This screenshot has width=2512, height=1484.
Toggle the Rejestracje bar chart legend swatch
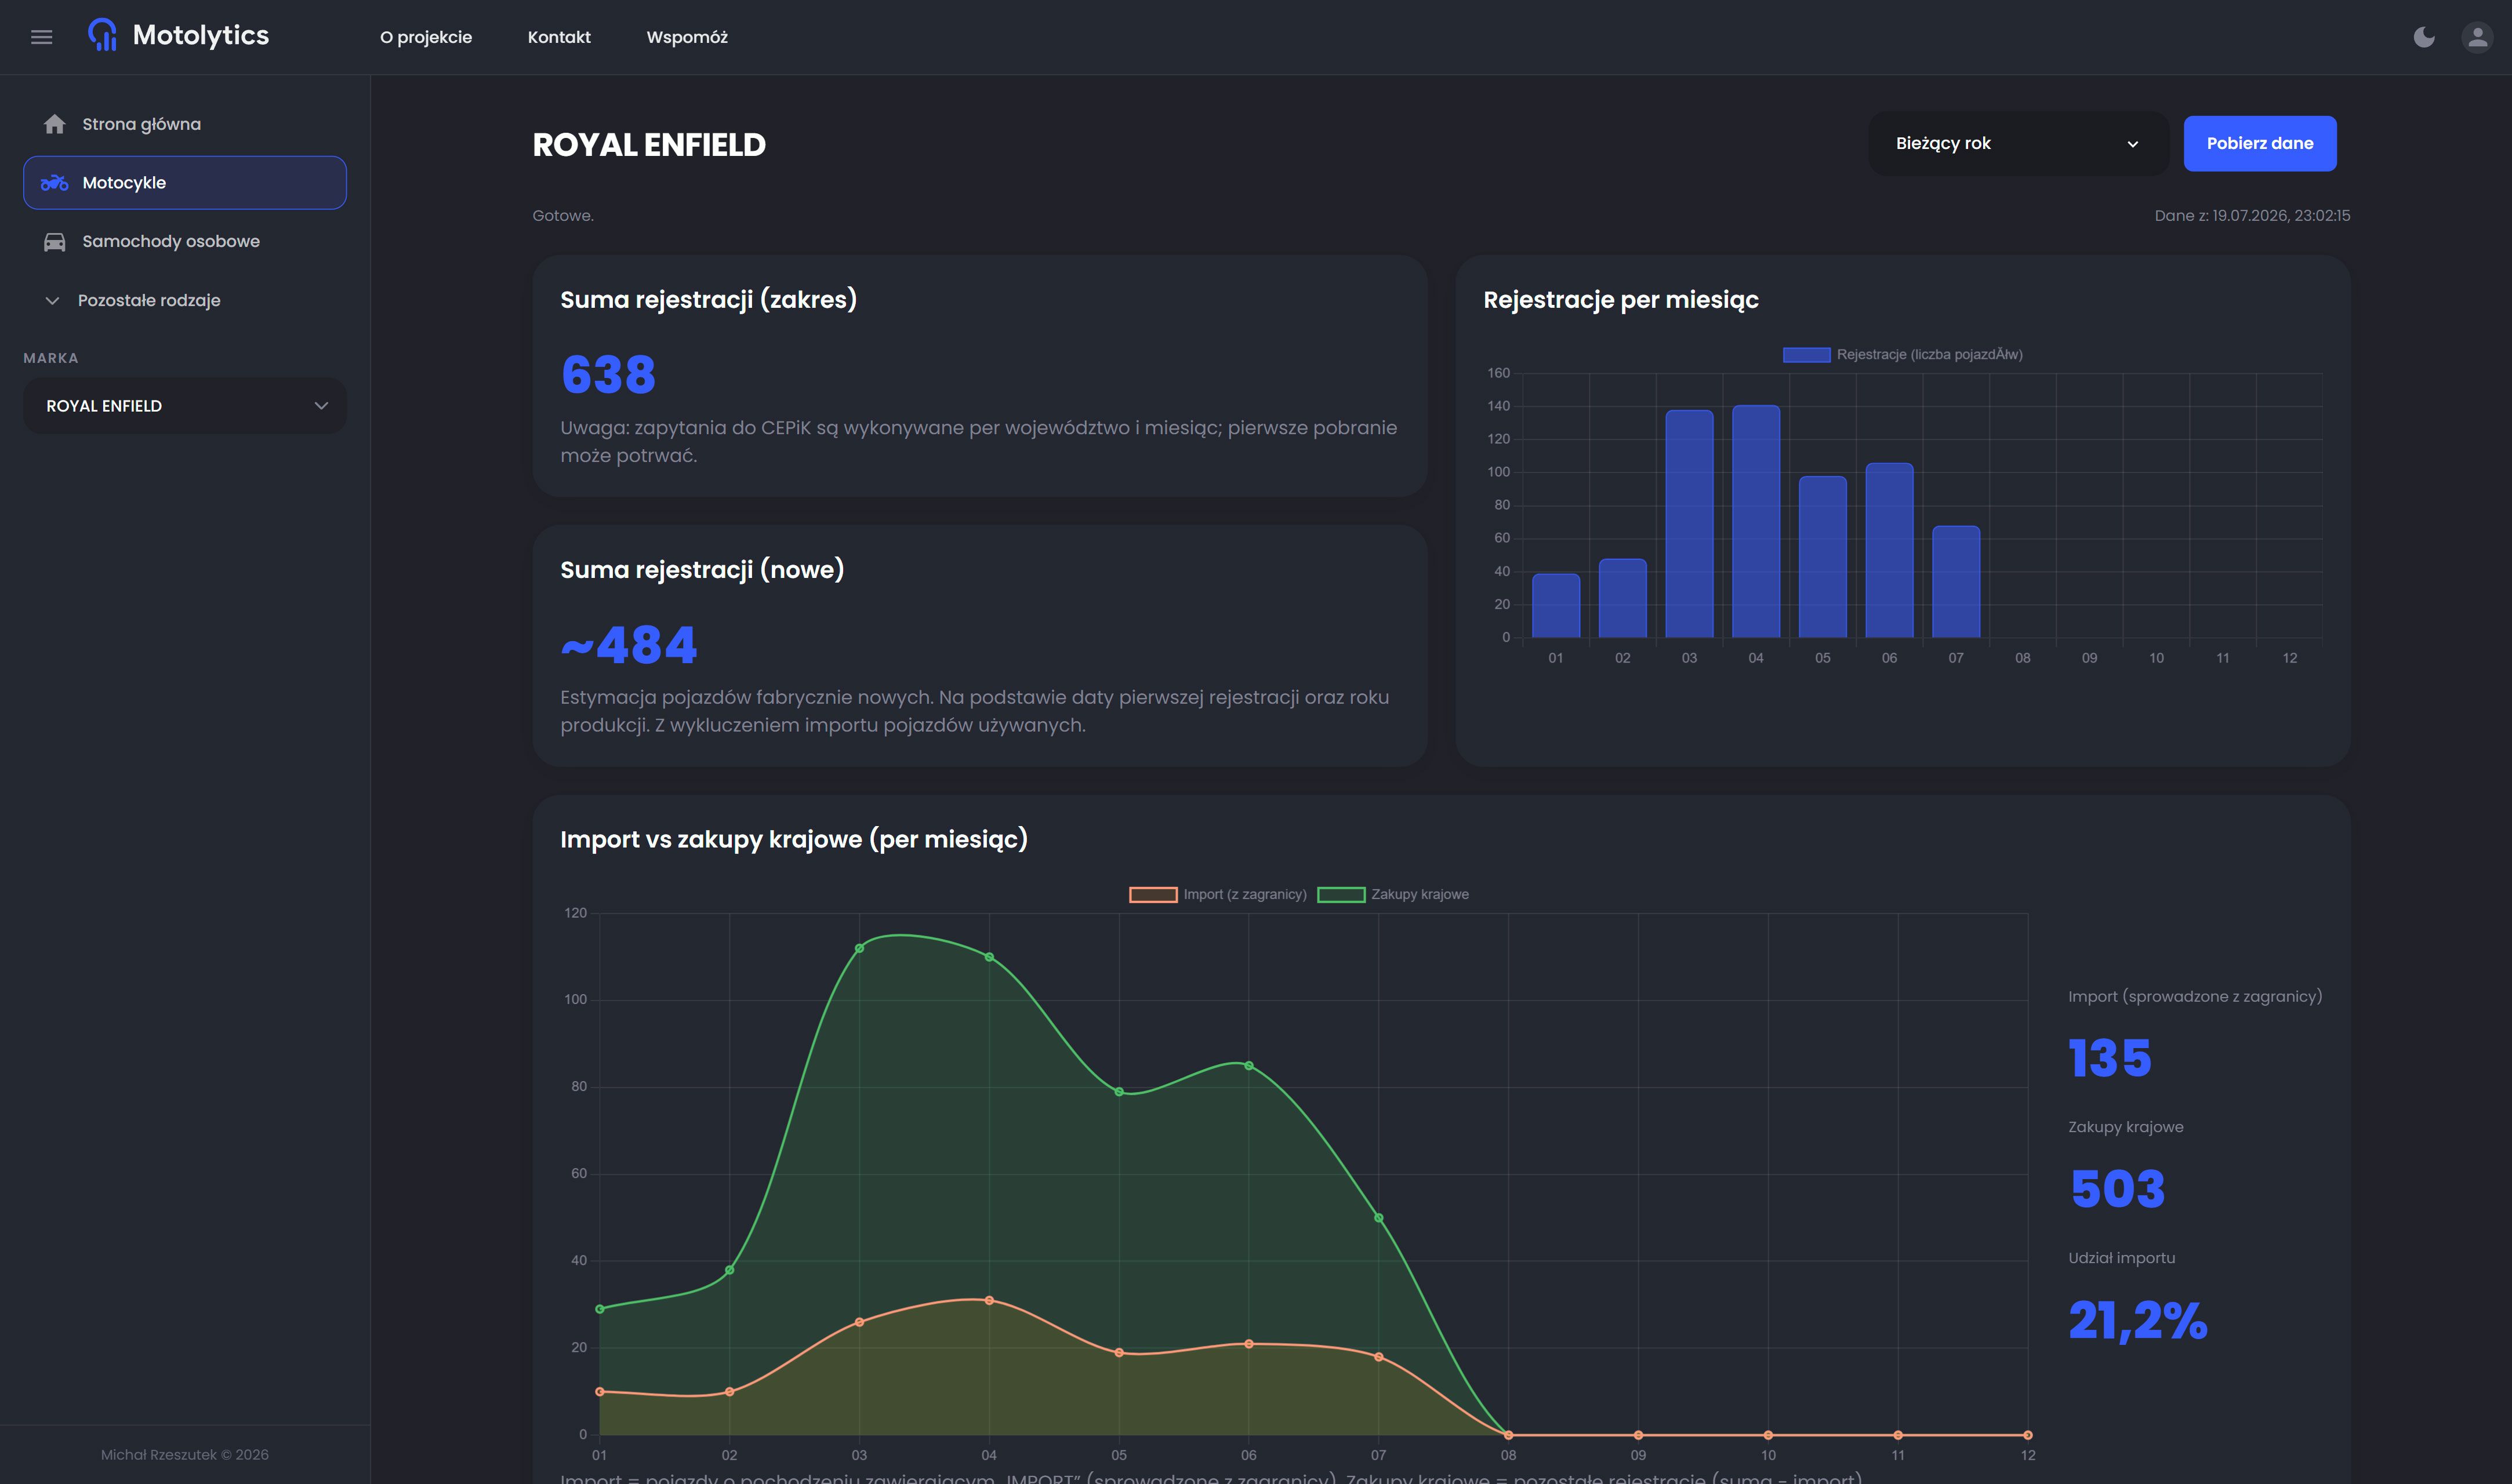[1806, 355]
